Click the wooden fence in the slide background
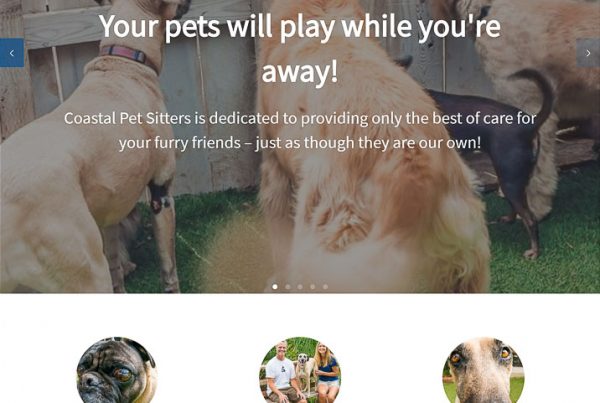 [214, 115]
